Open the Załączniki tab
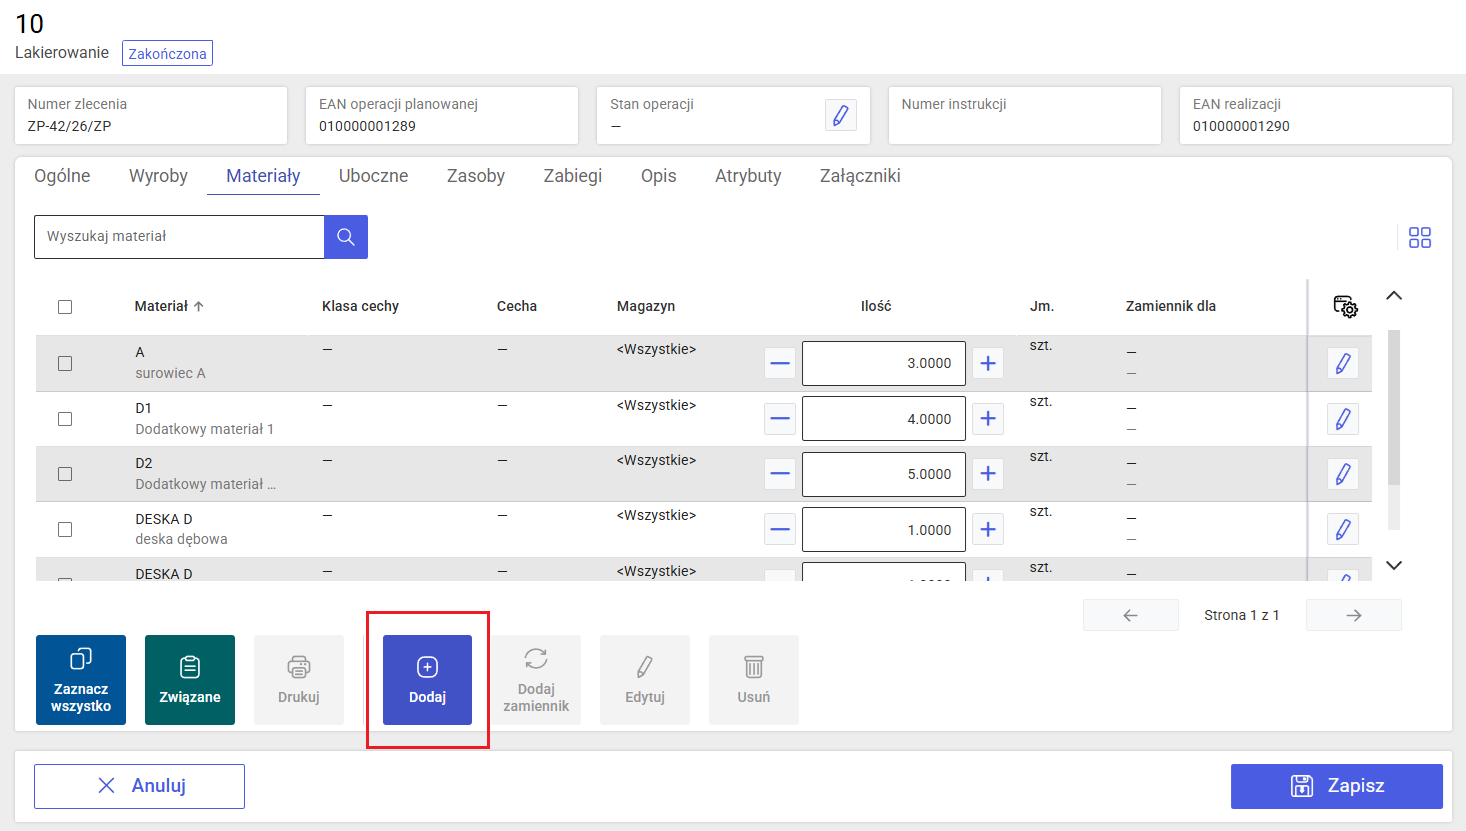Screen dimensions: 1466x831 point(860,176)
